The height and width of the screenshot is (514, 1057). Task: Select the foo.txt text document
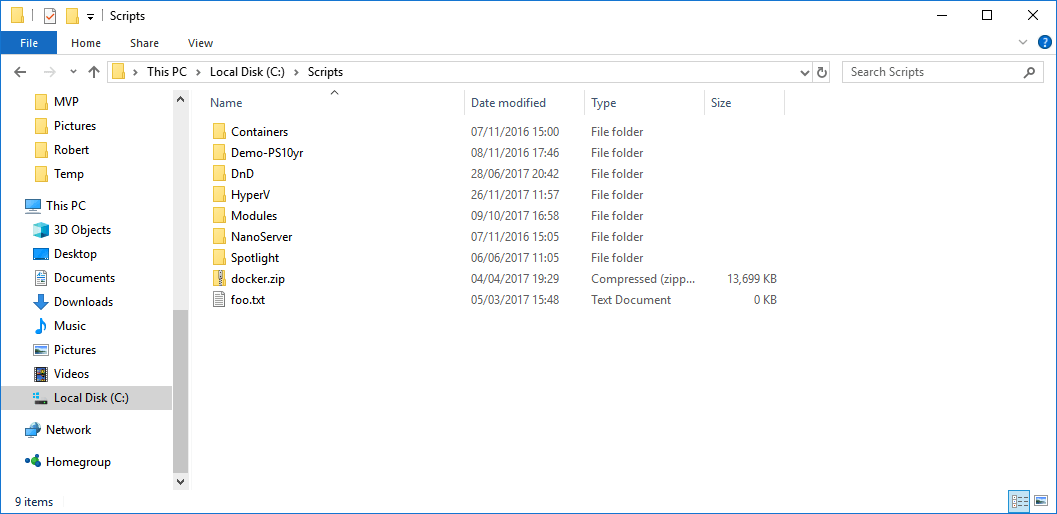tap(247, 299)
